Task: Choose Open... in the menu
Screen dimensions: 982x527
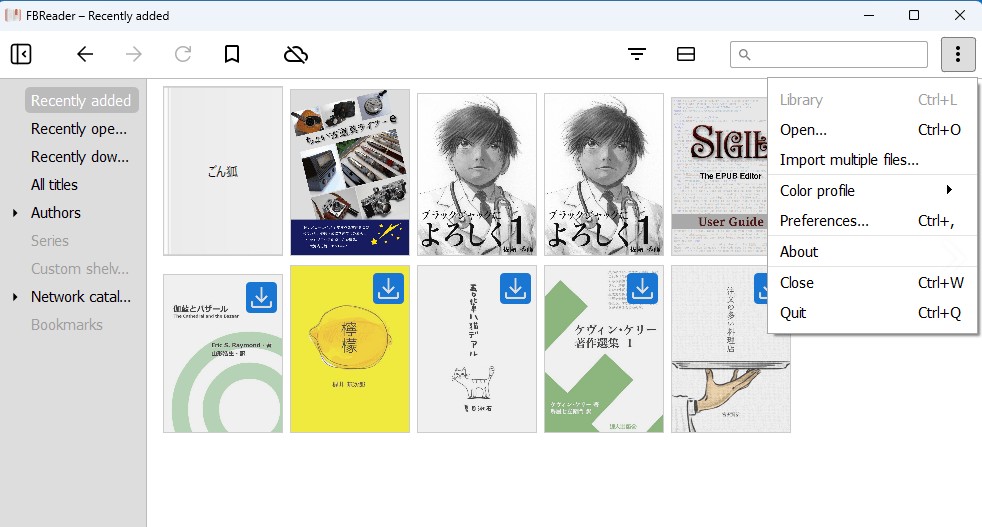Action: coord(872,130)
